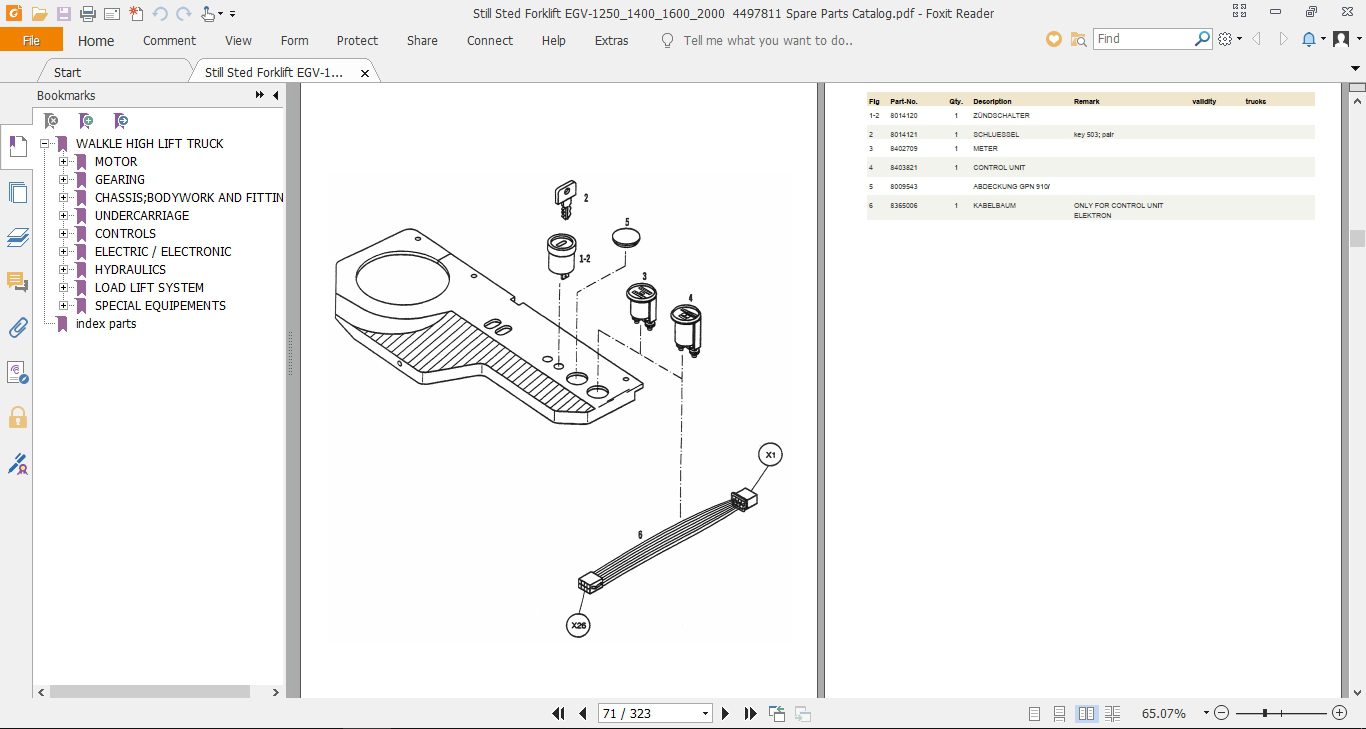Open the Protect ribbon tab

pyautogui.click(x=357, y=41)
